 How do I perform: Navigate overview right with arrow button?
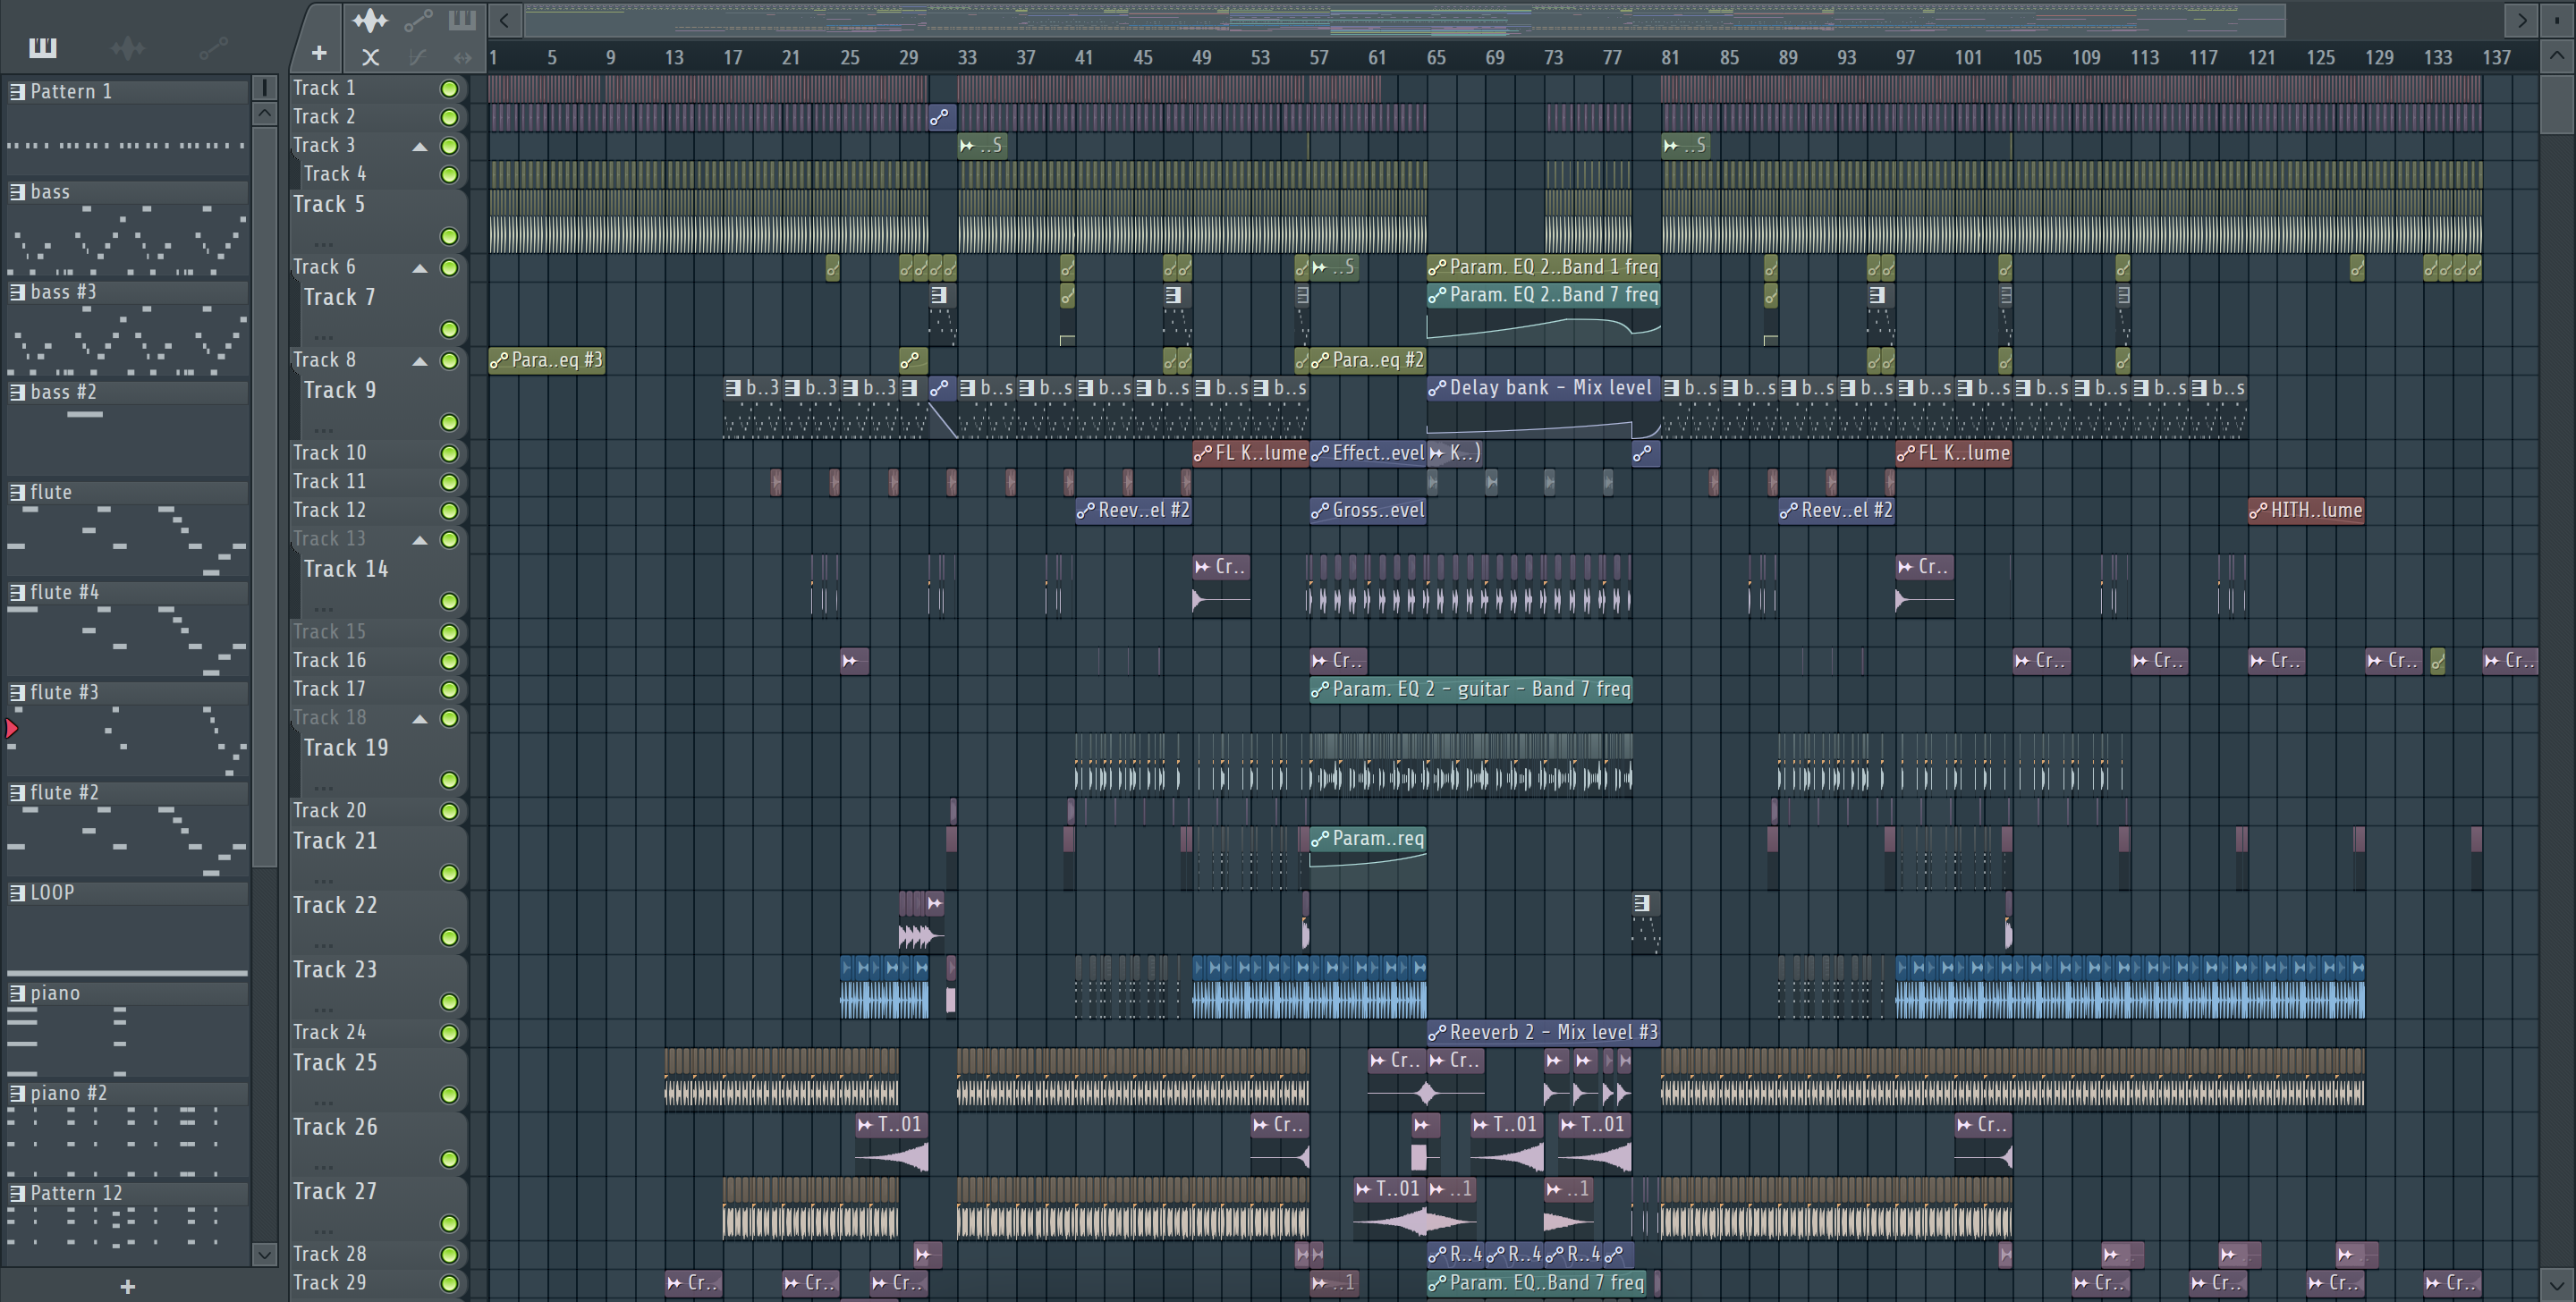click(2521, 20)
